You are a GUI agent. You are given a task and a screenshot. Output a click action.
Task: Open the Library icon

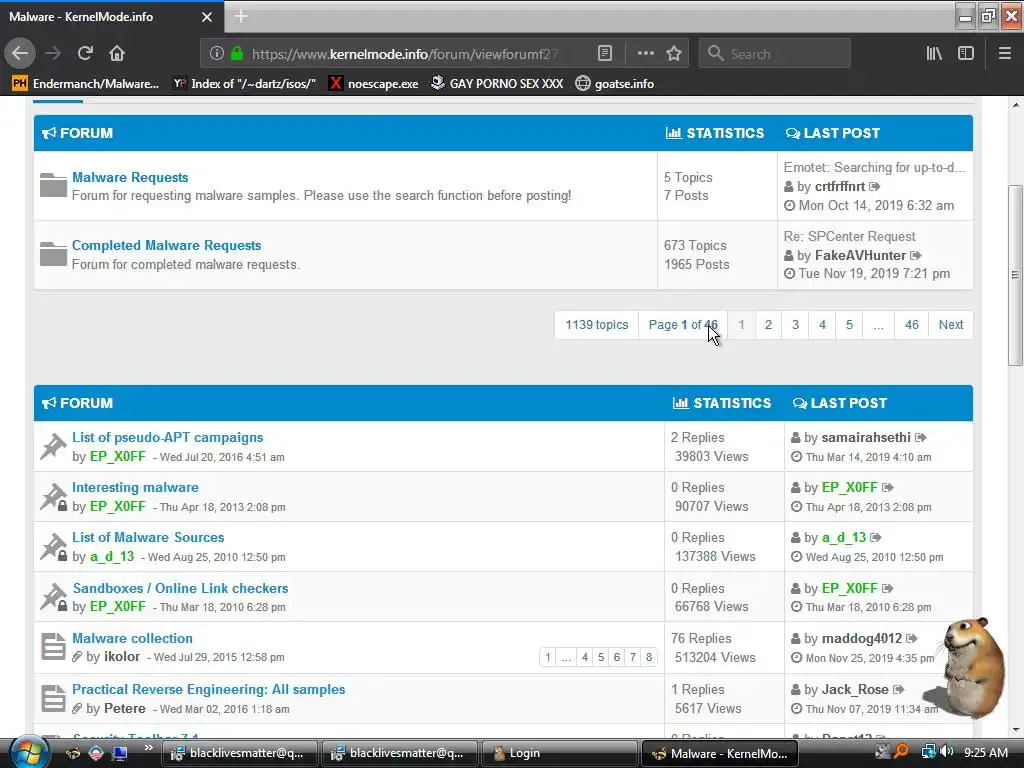(x=935, y=54)
